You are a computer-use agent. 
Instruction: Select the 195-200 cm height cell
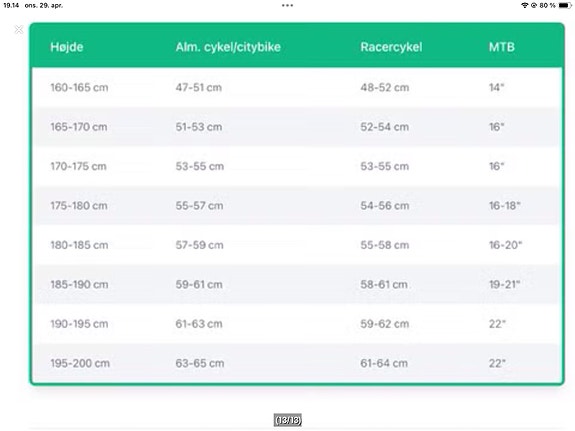[x=80, y=364]
